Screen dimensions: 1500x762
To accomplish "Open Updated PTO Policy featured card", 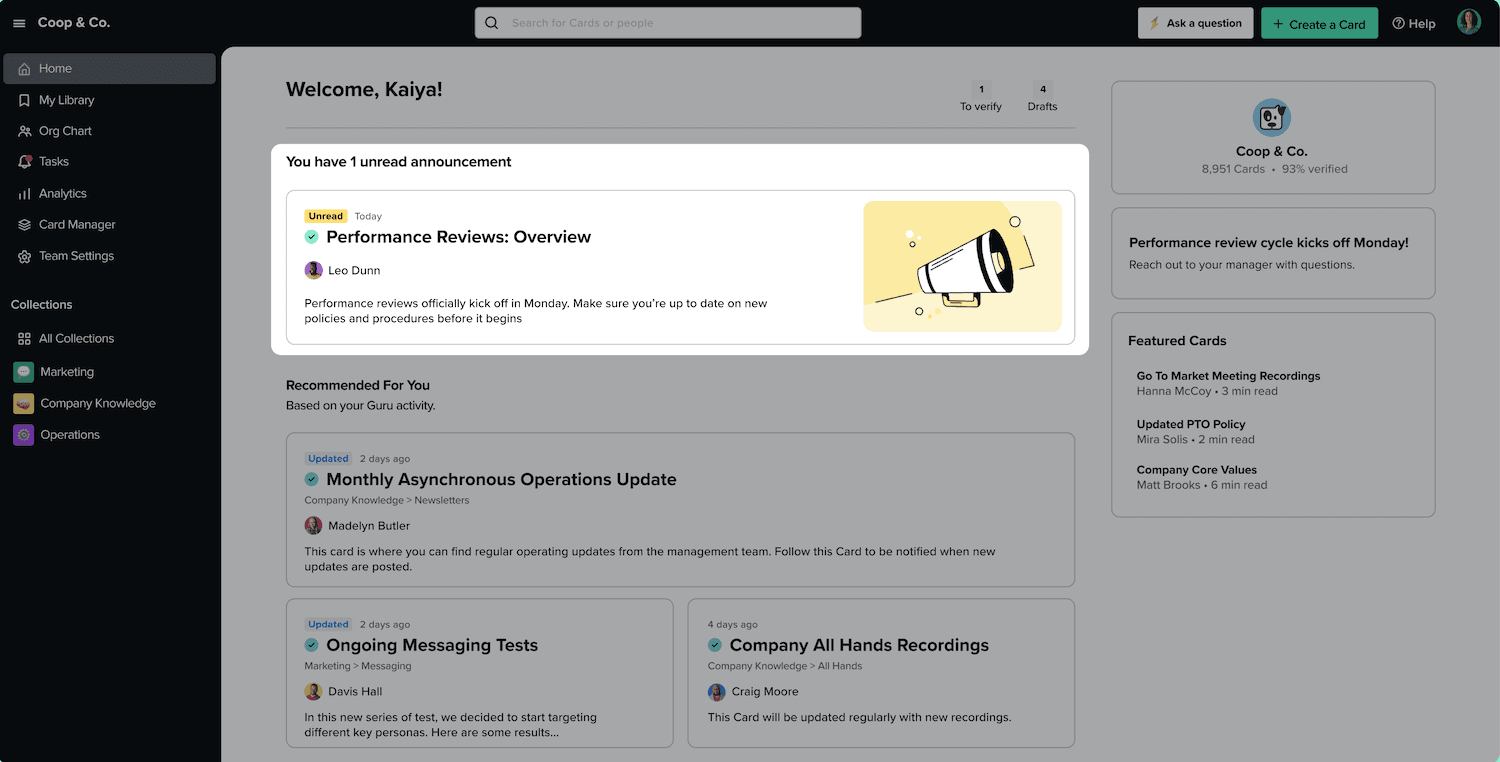I will click(1190, 424).
